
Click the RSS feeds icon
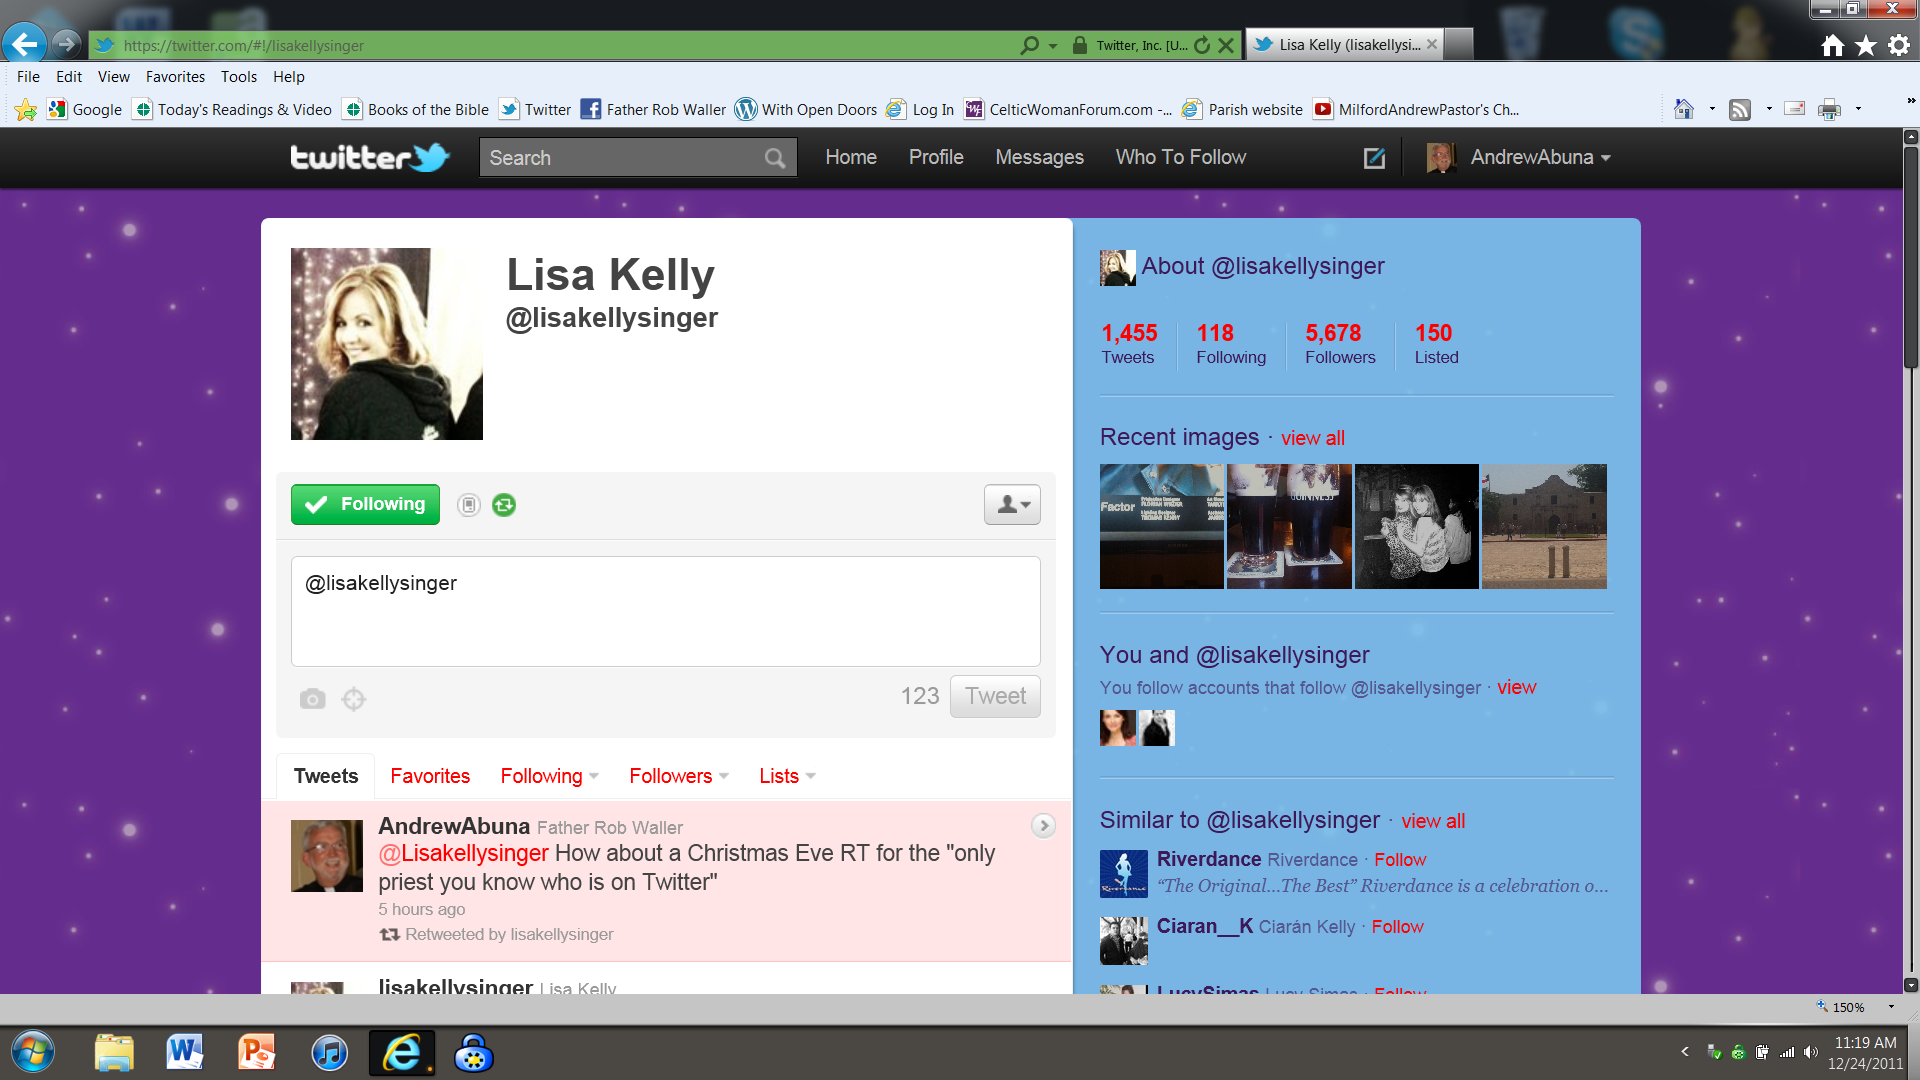pyautogui.click(x=1740, y=110)
